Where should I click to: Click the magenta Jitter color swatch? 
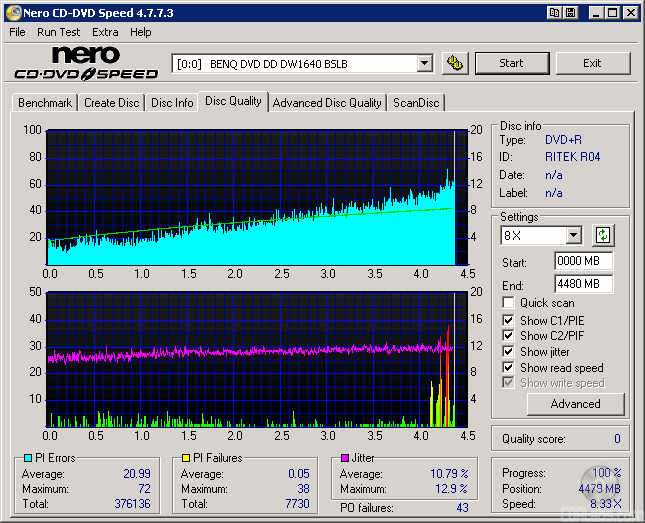tap(345, 458)
